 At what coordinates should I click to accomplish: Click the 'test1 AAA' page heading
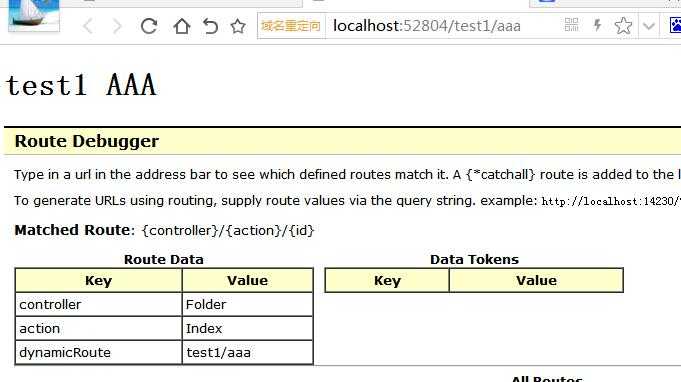[x=81, y=85]
